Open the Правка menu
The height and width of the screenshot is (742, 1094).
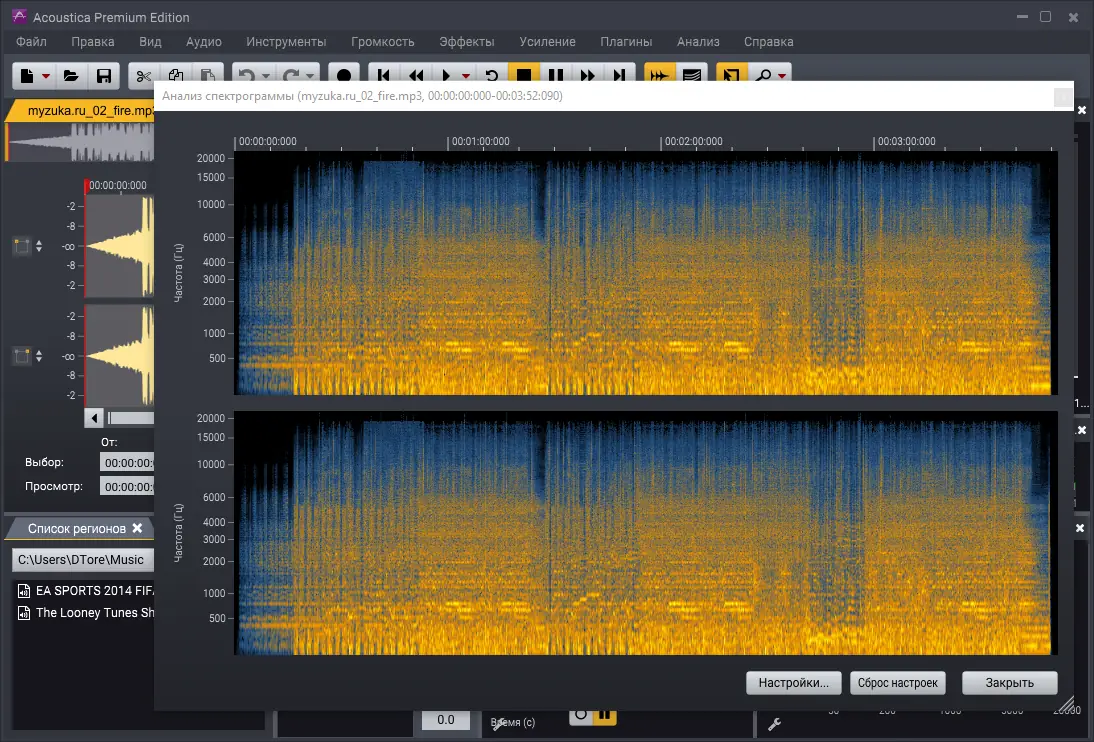[x=93, y=42]
